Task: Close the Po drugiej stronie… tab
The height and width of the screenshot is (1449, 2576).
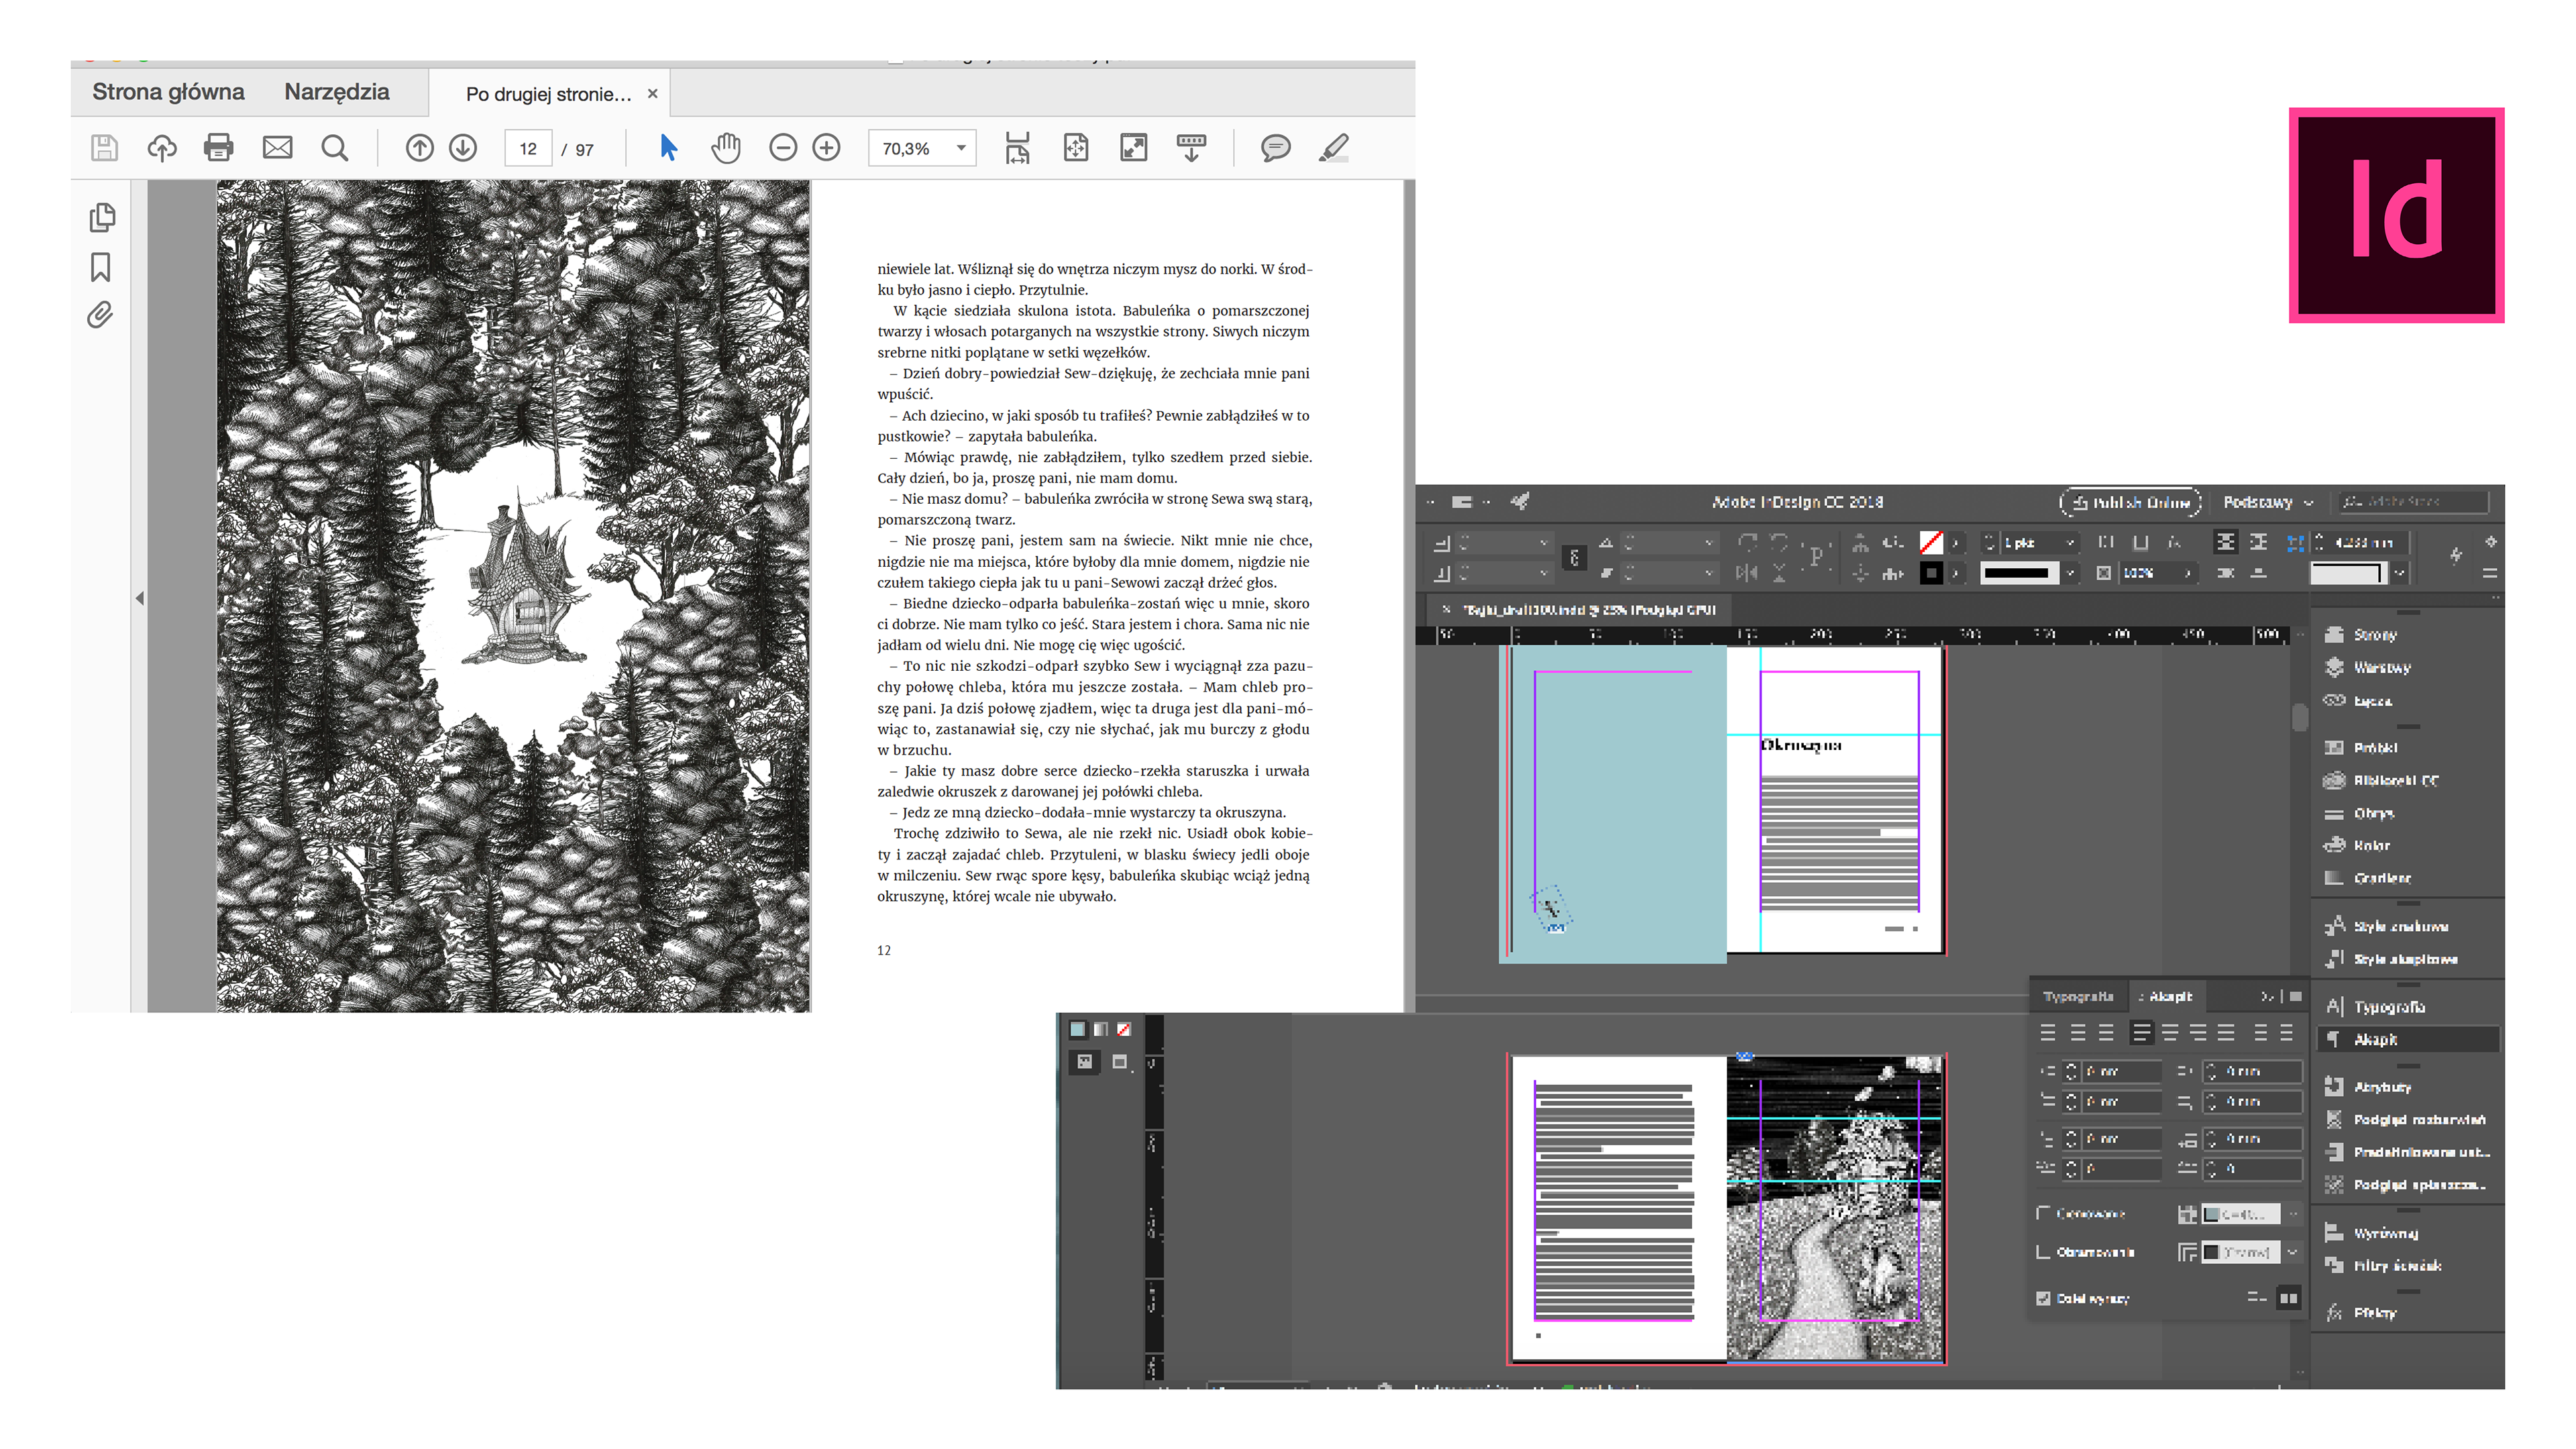Action: (x=653, y=93)
